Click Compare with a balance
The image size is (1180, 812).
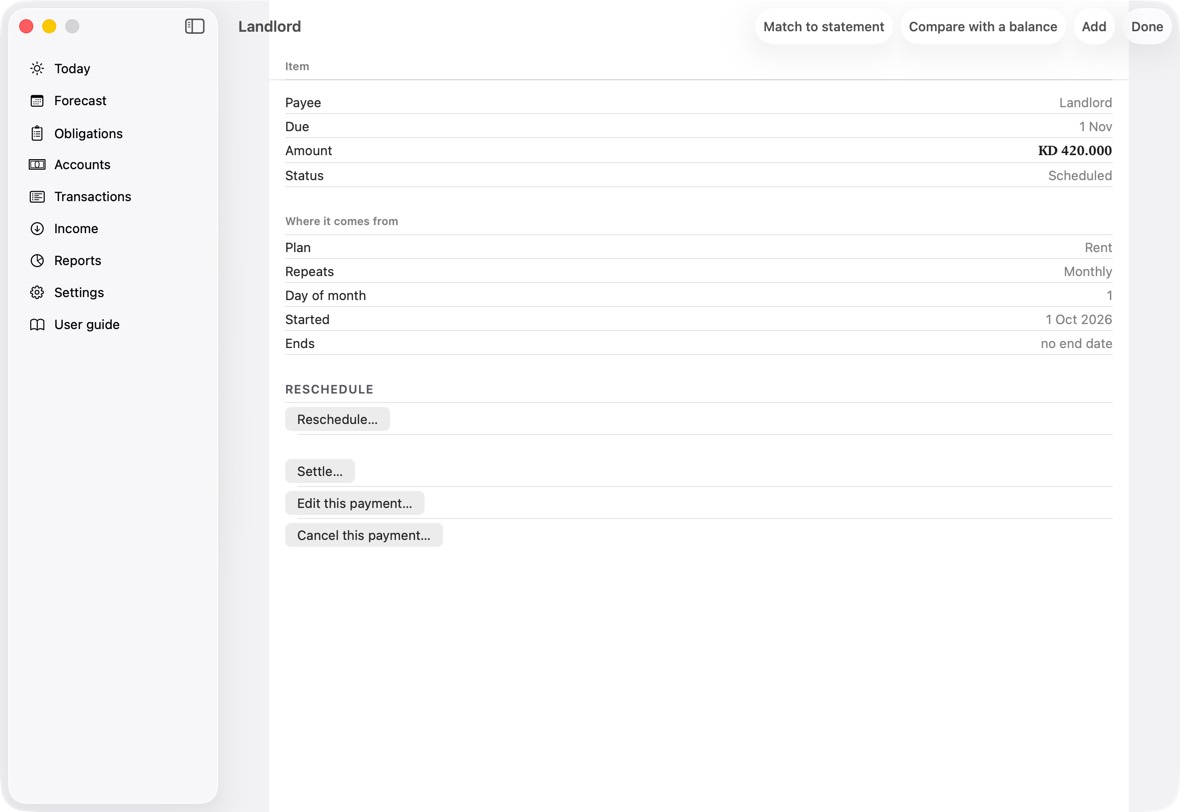click(983, 26)
